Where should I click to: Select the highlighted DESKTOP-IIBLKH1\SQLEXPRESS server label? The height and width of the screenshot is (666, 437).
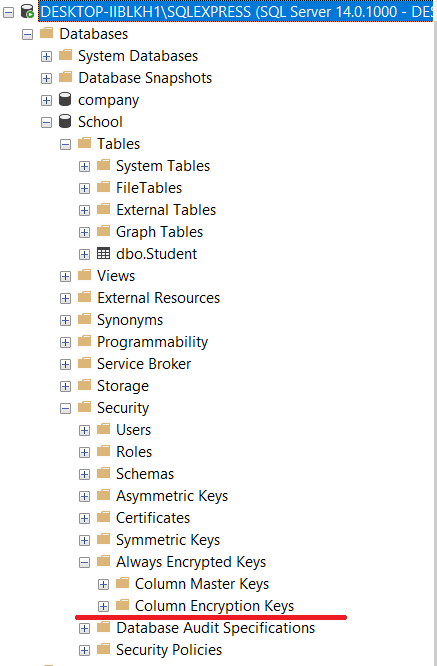[236, 11]
